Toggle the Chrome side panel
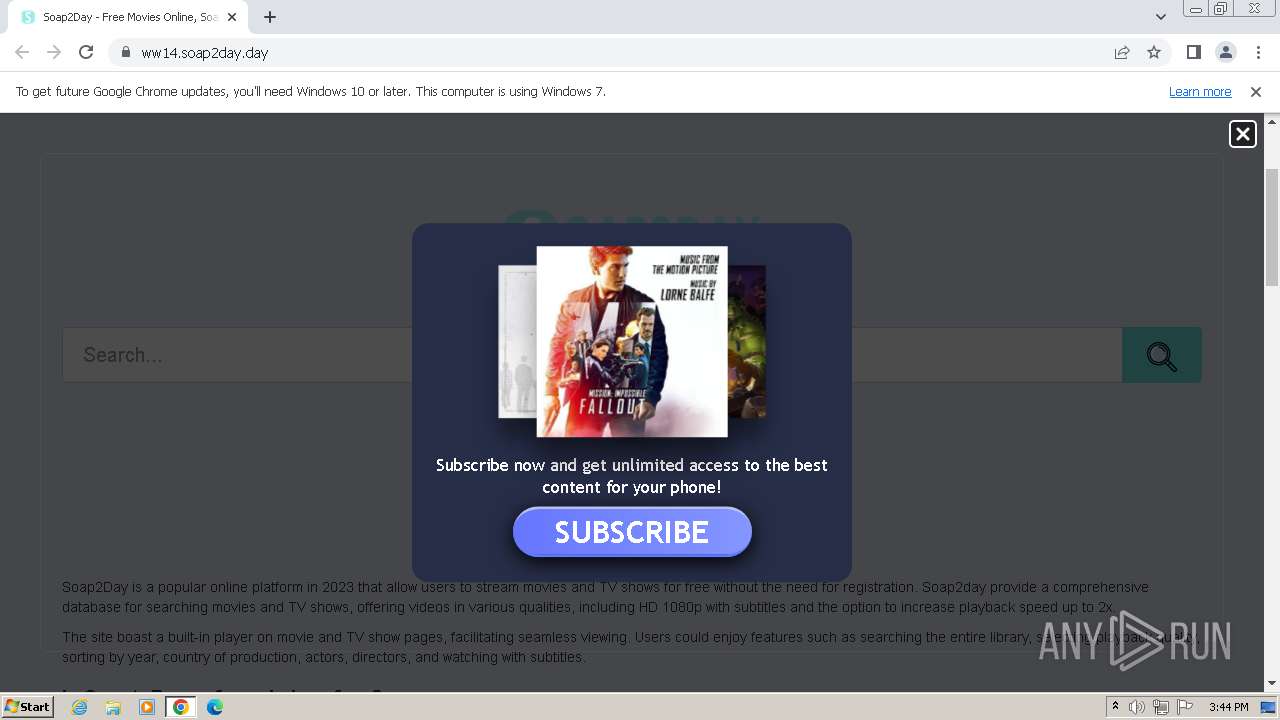The width and height of the screenshot is (1280, 720). click(1193, 53)
